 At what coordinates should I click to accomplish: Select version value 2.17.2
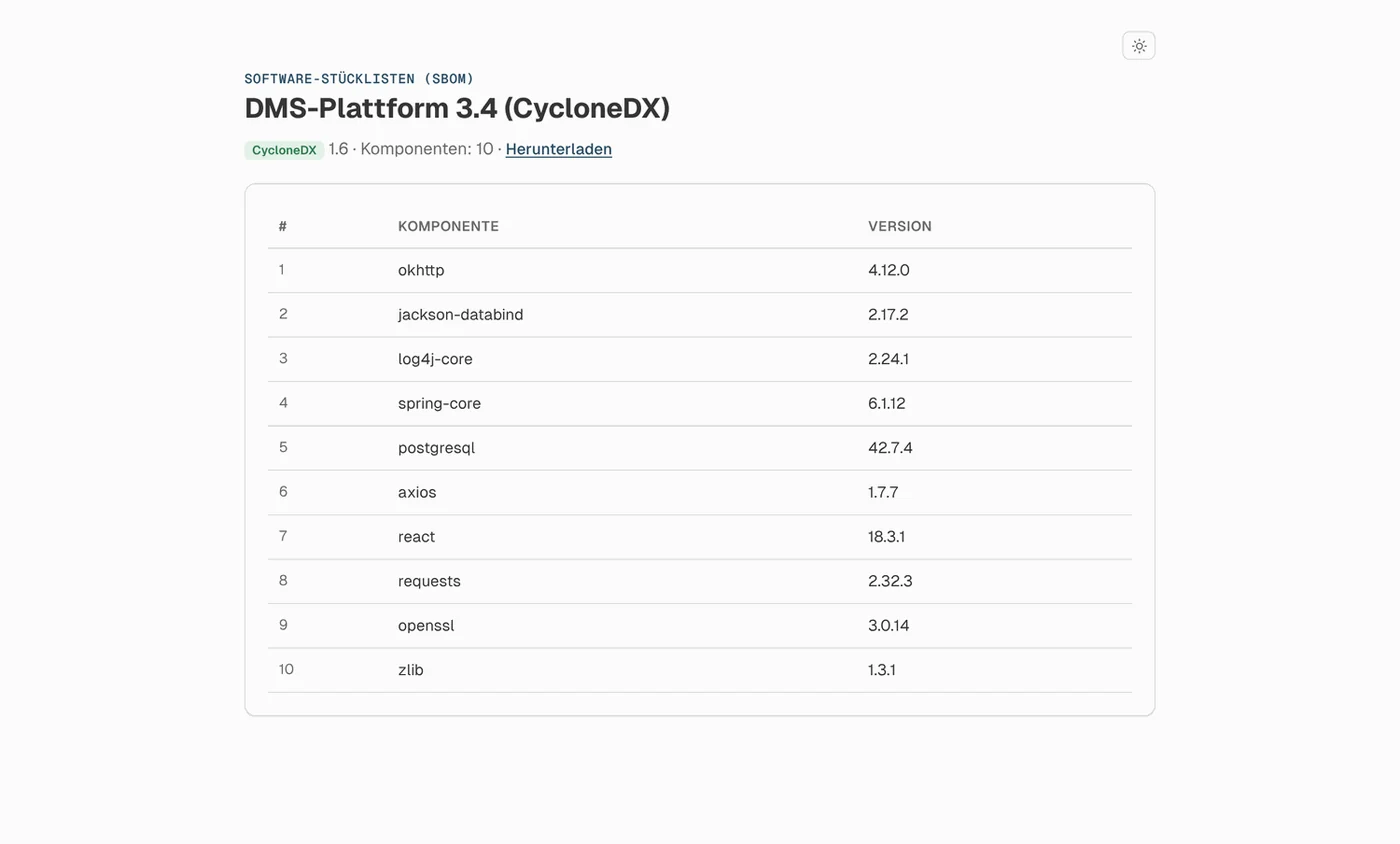(888, 314)
